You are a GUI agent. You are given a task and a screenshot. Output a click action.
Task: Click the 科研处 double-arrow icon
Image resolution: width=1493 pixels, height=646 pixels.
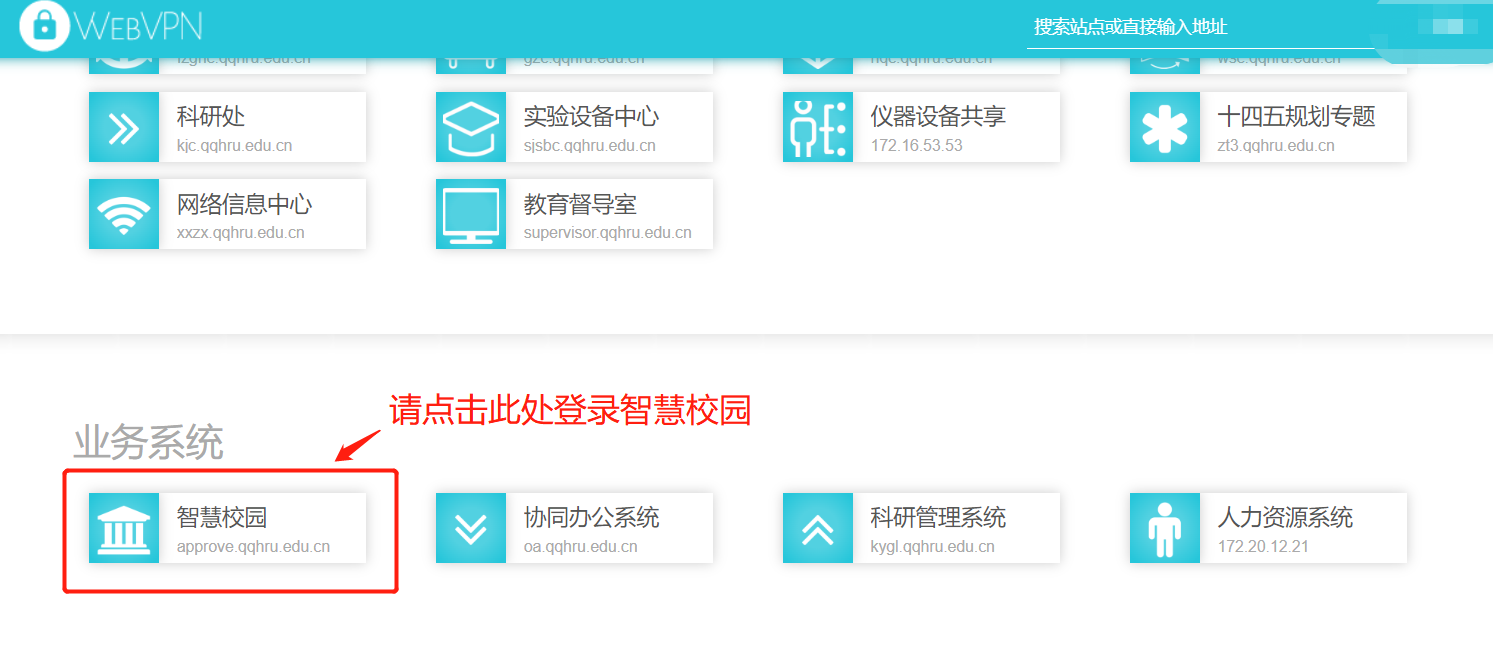pyautogui.click(x=124, y=127)
